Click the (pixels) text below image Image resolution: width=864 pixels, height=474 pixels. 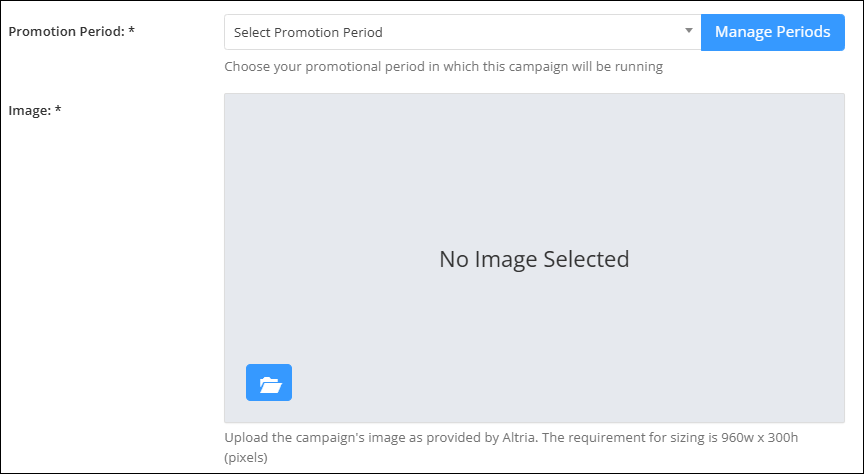(x=246, y=457)
